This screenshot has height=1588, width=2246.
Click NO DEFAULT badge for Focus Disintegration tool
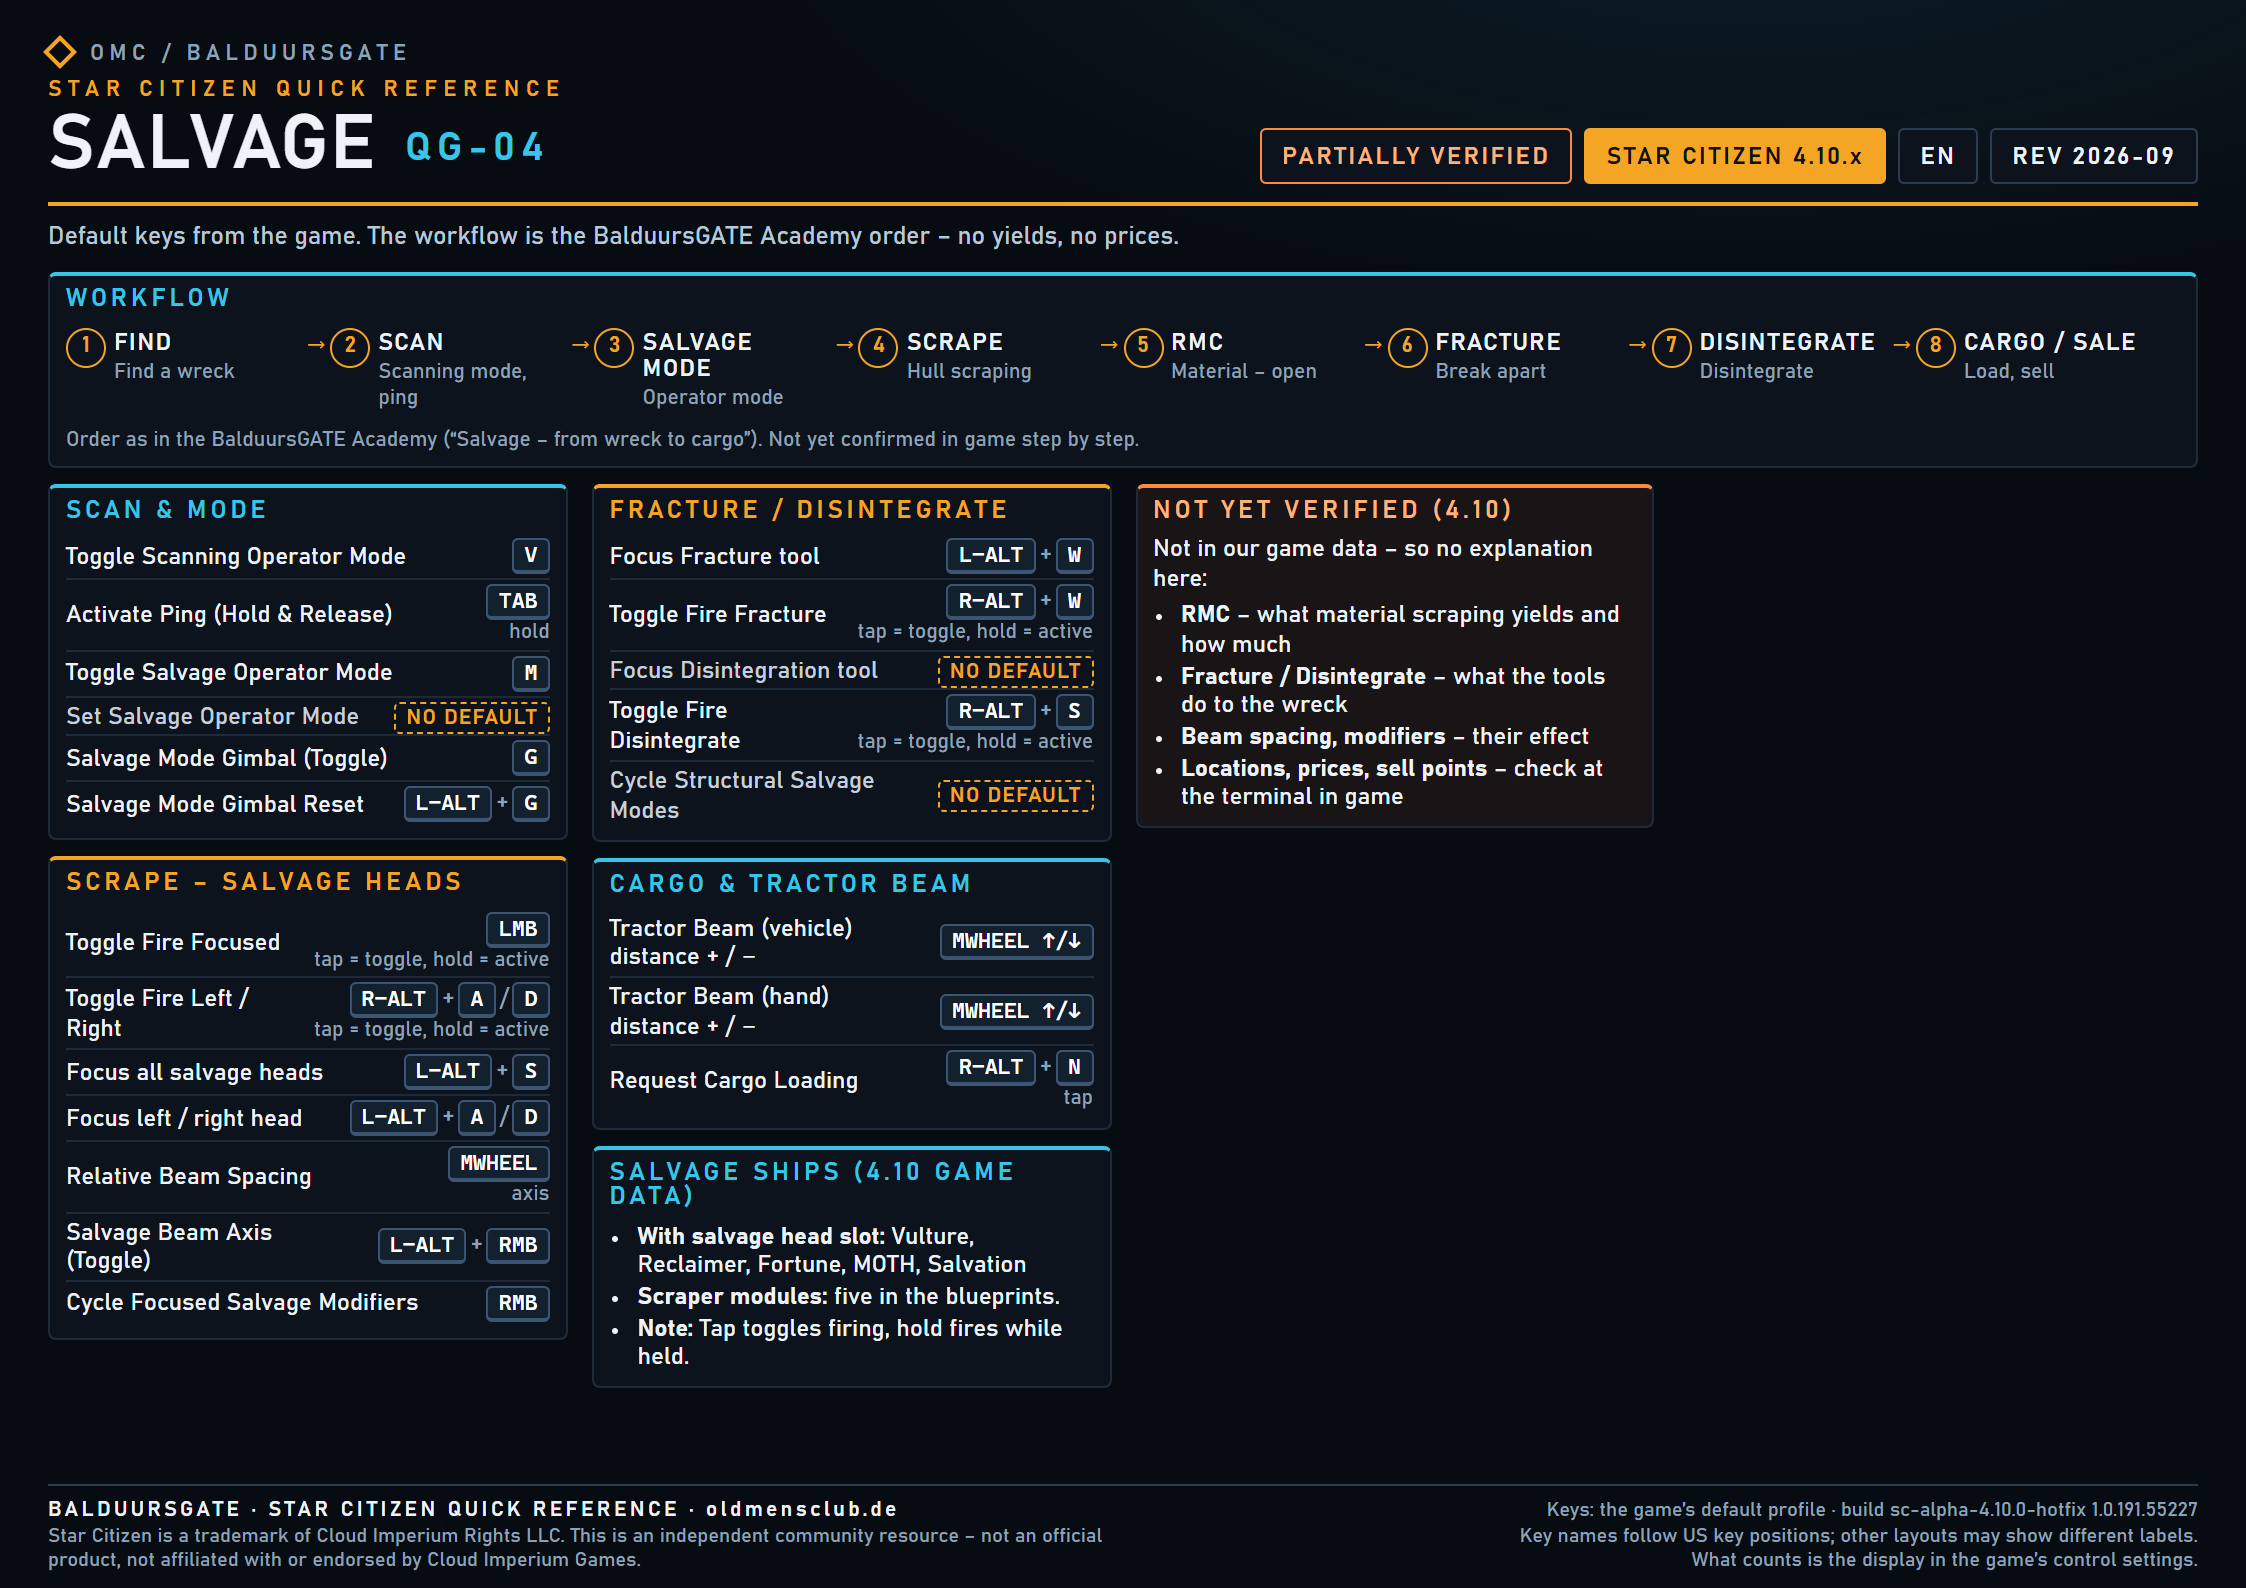tap(1016, 671)
